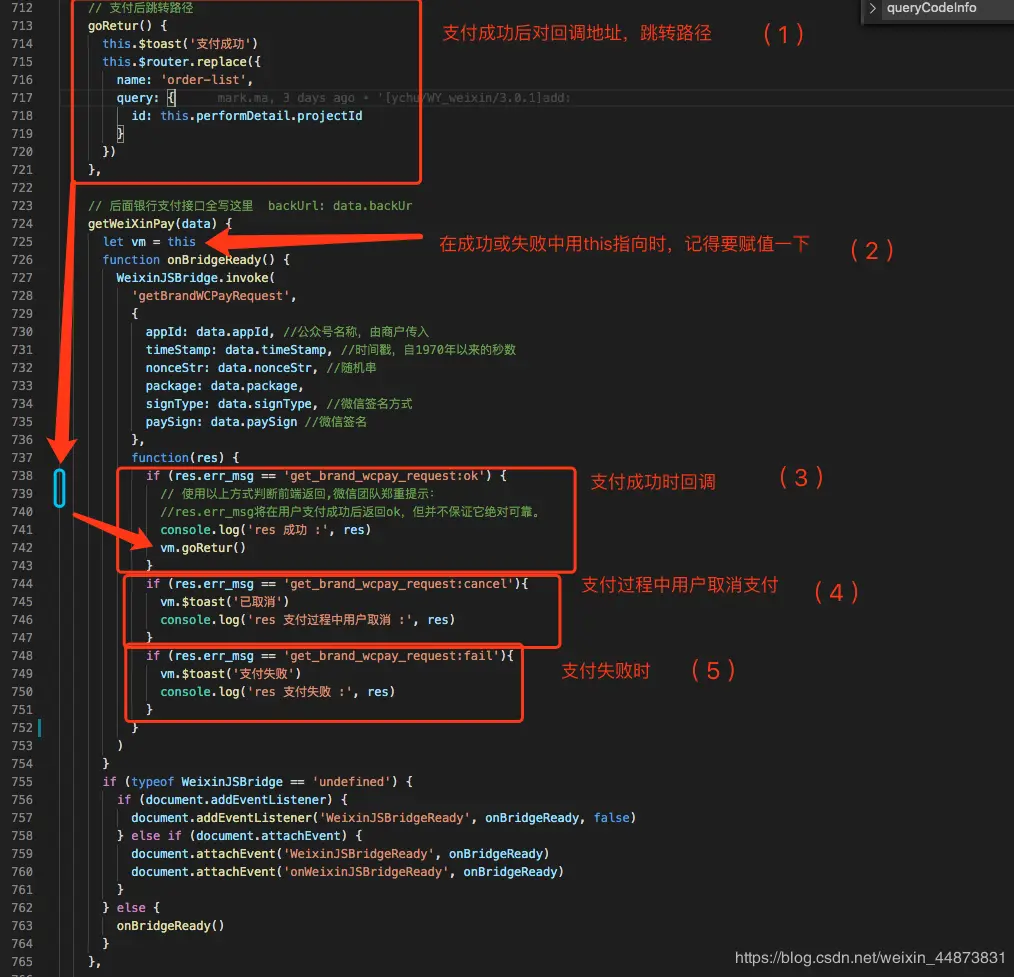Click the backUrl: data.backUr comment
1014x977 pixels.
(340, 206)
